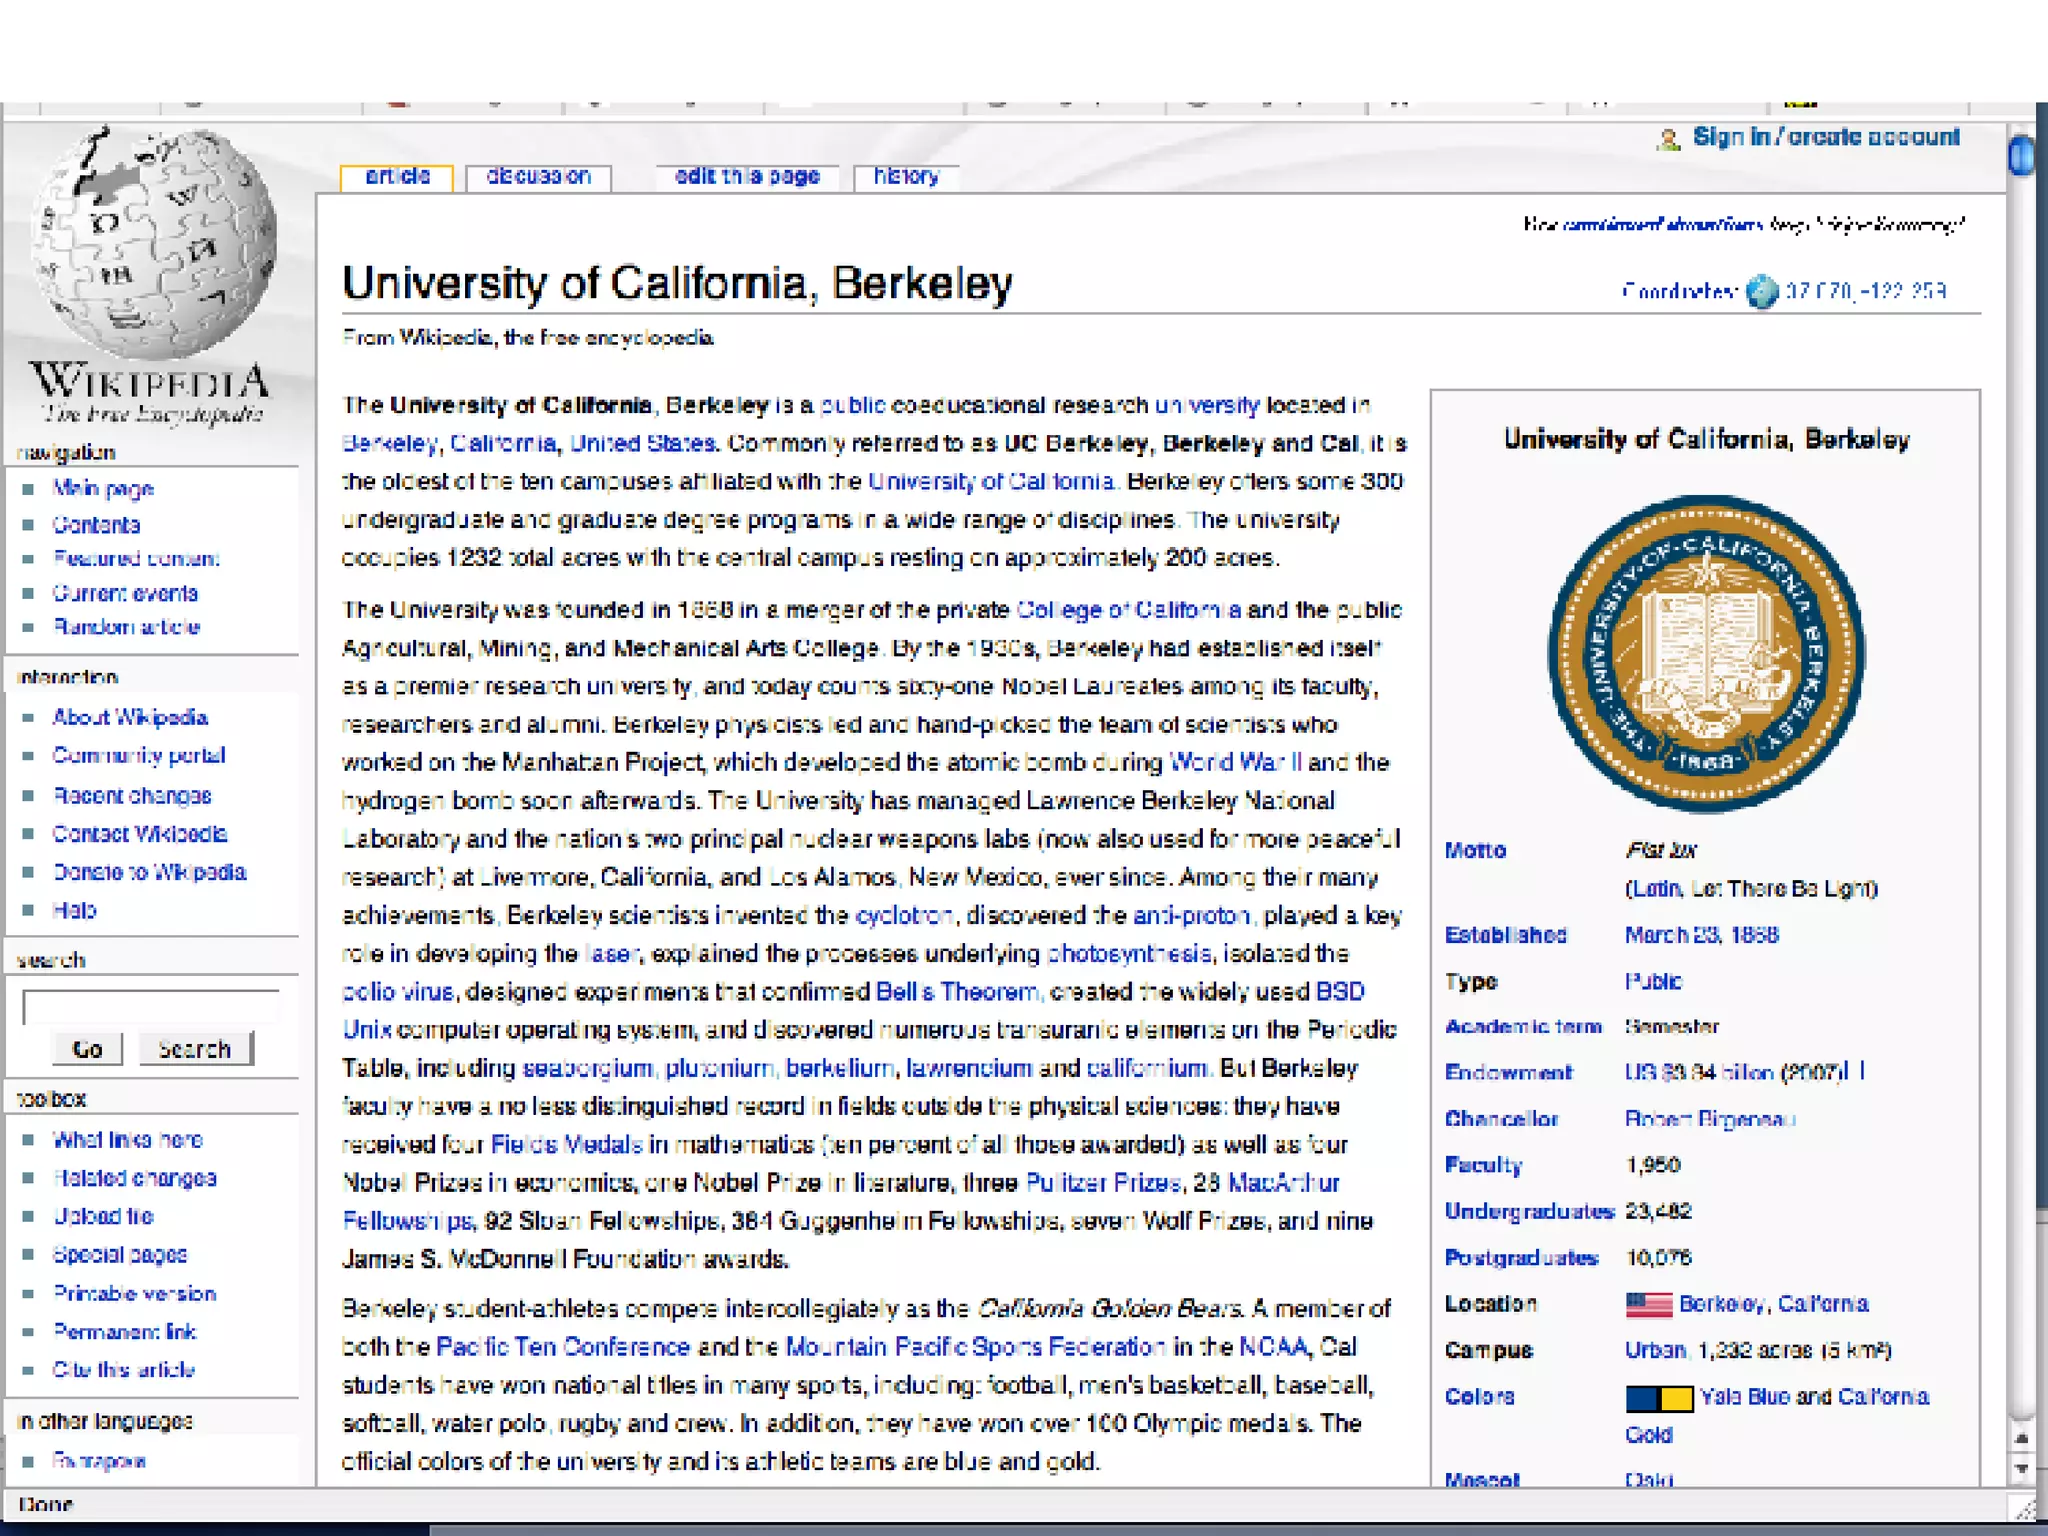
Task: Follow the World War II link
Action: 1235,764
